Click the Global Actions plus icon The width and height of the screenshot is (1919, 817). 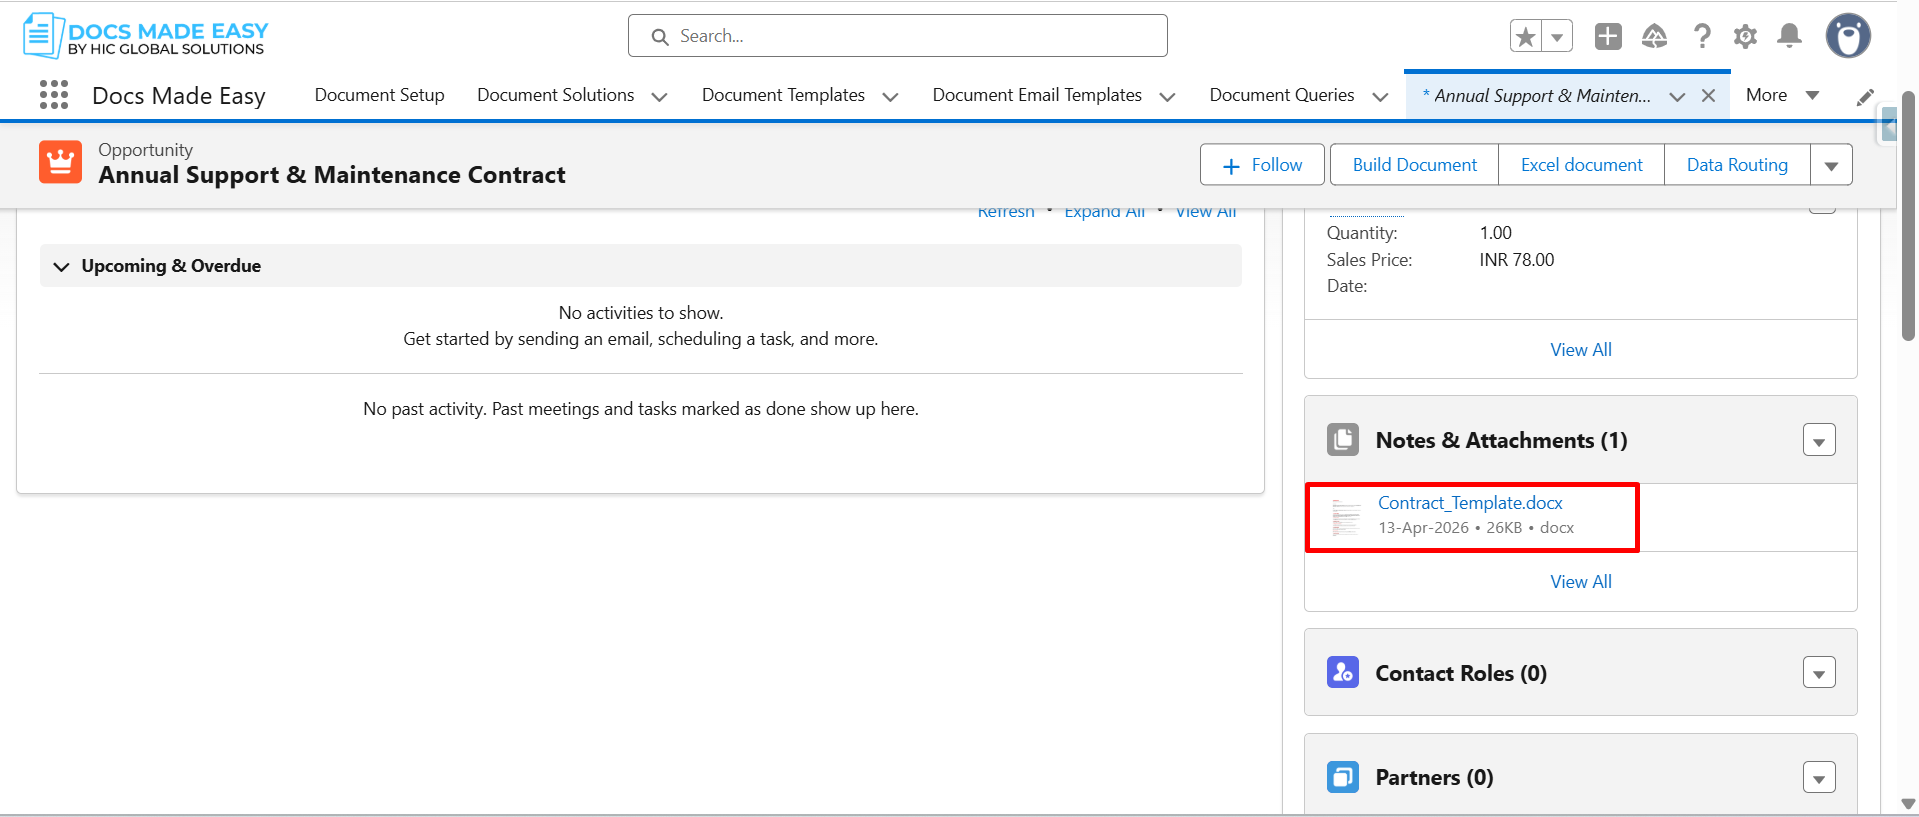pyautogui.click(x=1608, y=37)
